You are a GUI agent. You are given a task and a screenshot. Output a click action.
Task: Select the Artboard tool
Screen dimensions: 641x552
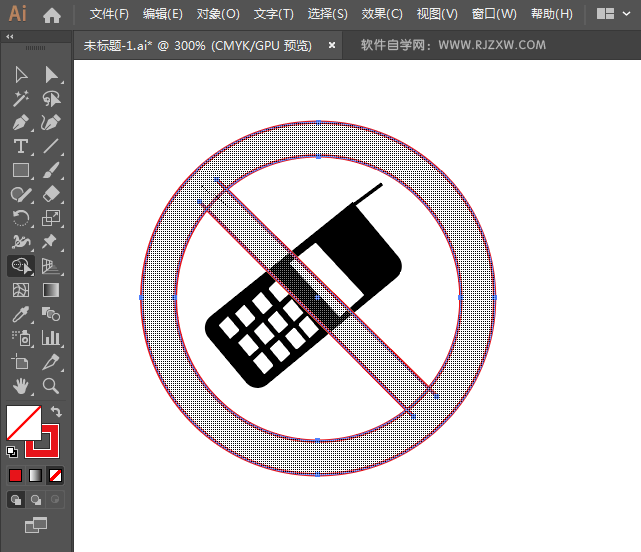point(20,362)
